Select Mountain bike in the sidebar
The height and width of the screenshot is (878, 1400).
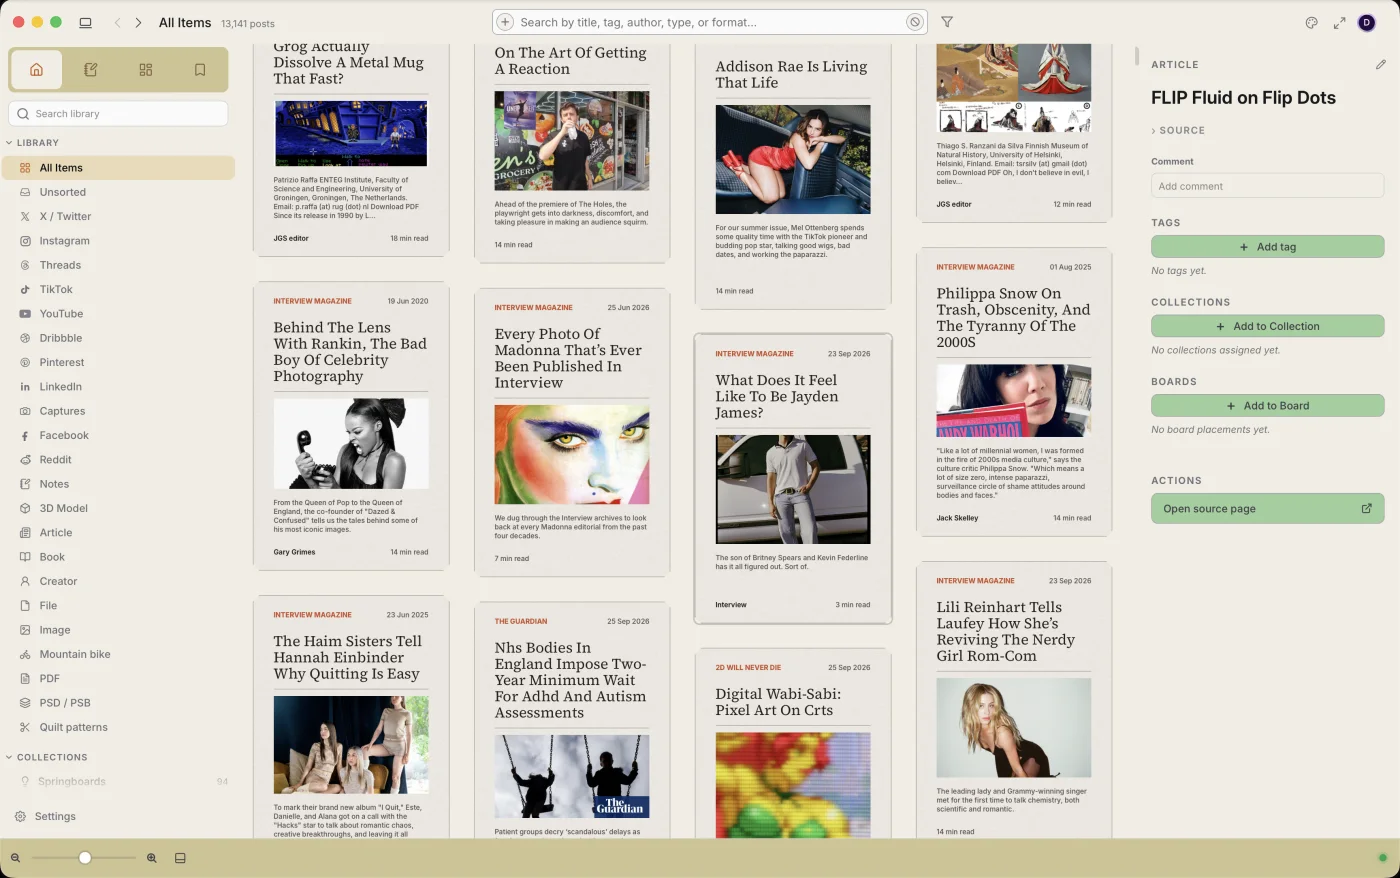[118, 654]
